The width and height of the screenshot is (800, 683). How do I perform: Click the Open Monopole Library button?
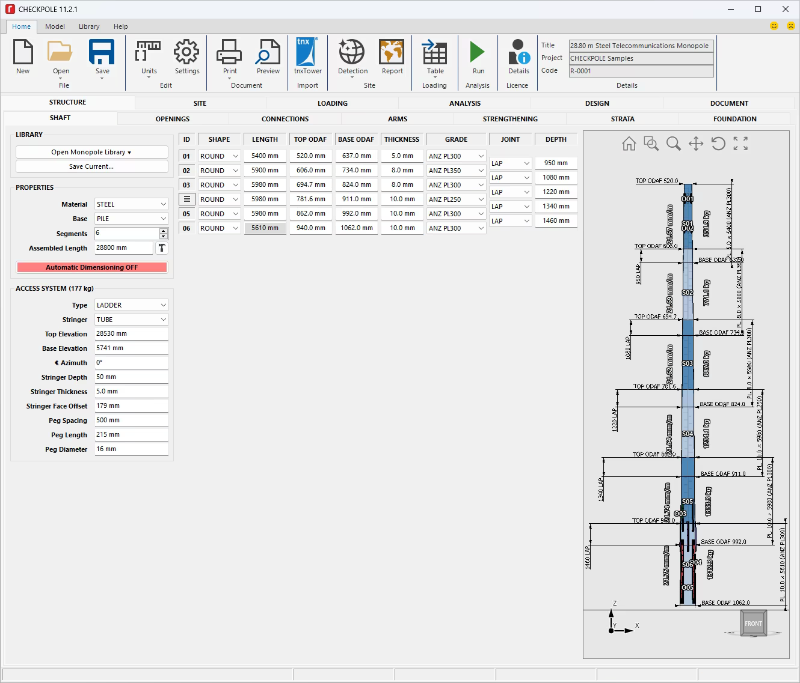[92, 152]
